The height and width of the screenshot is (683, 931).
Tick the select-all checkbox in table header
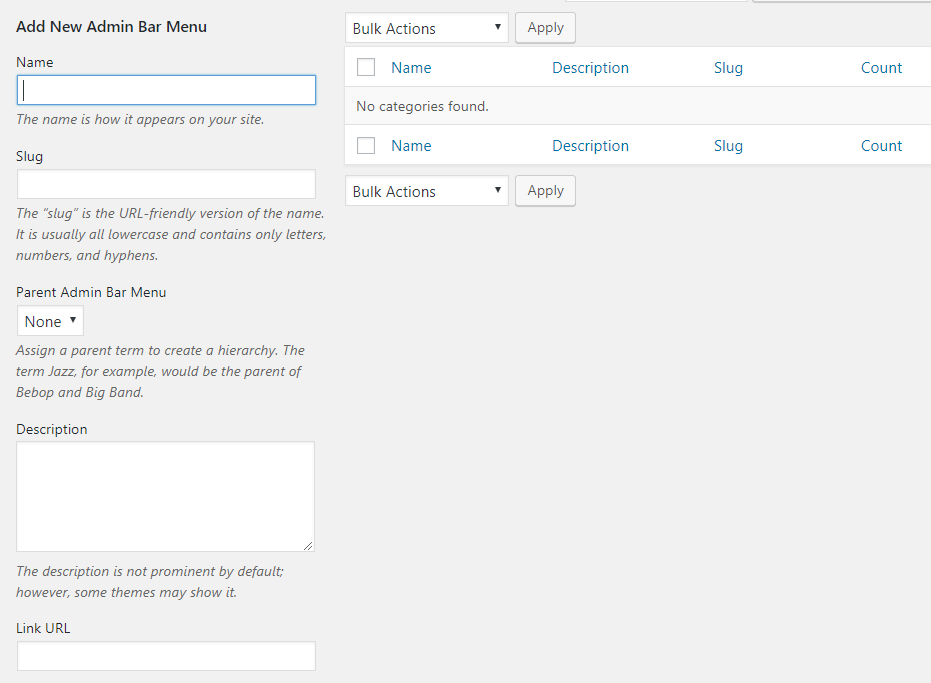[x=366, y=68]
